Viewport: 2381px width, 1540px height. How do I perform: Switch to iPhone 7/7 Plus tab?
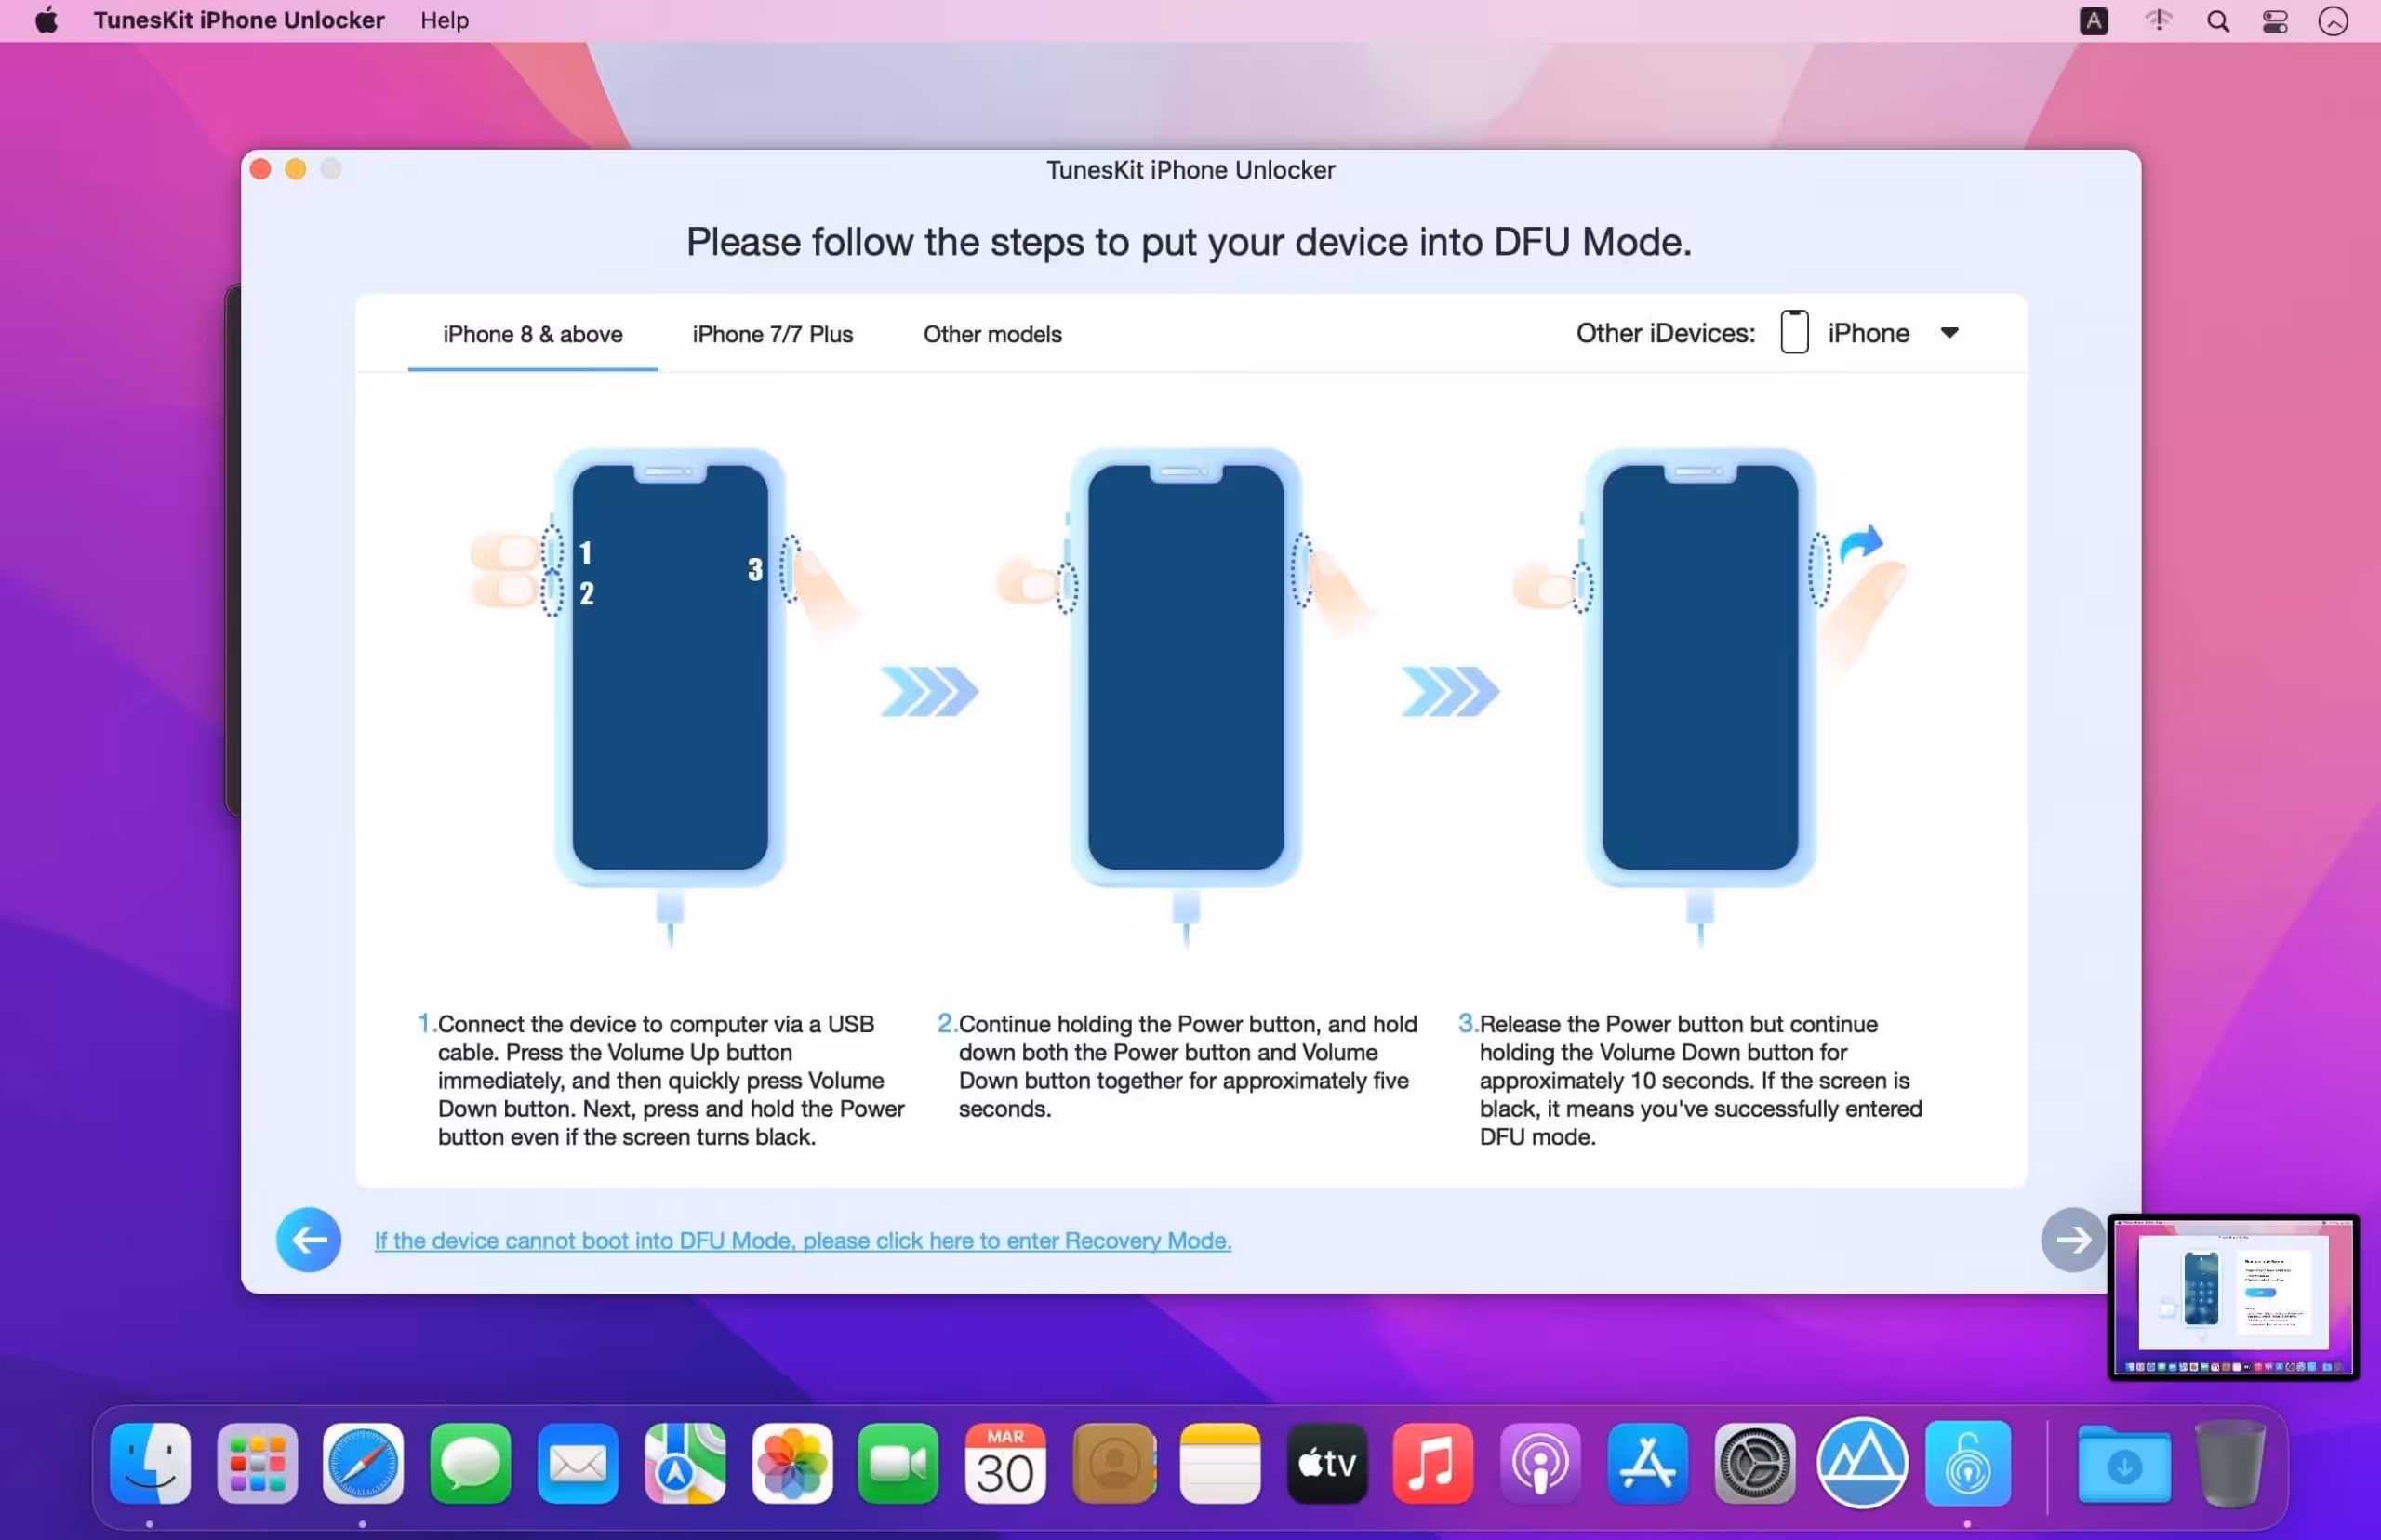tap(772, 334)
